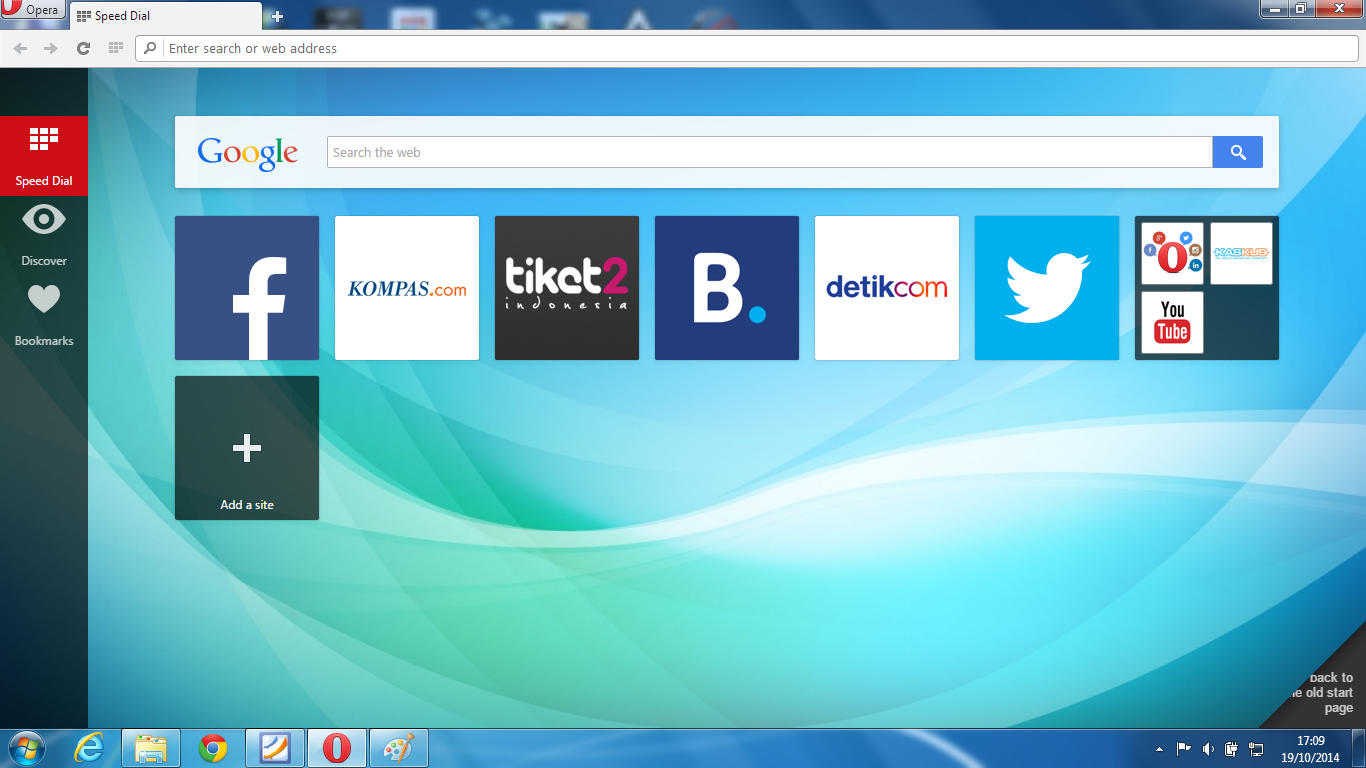Open the Opera social thumbnail in folder
Viewport: 1366px width, 768px height.
(1172, 254)
